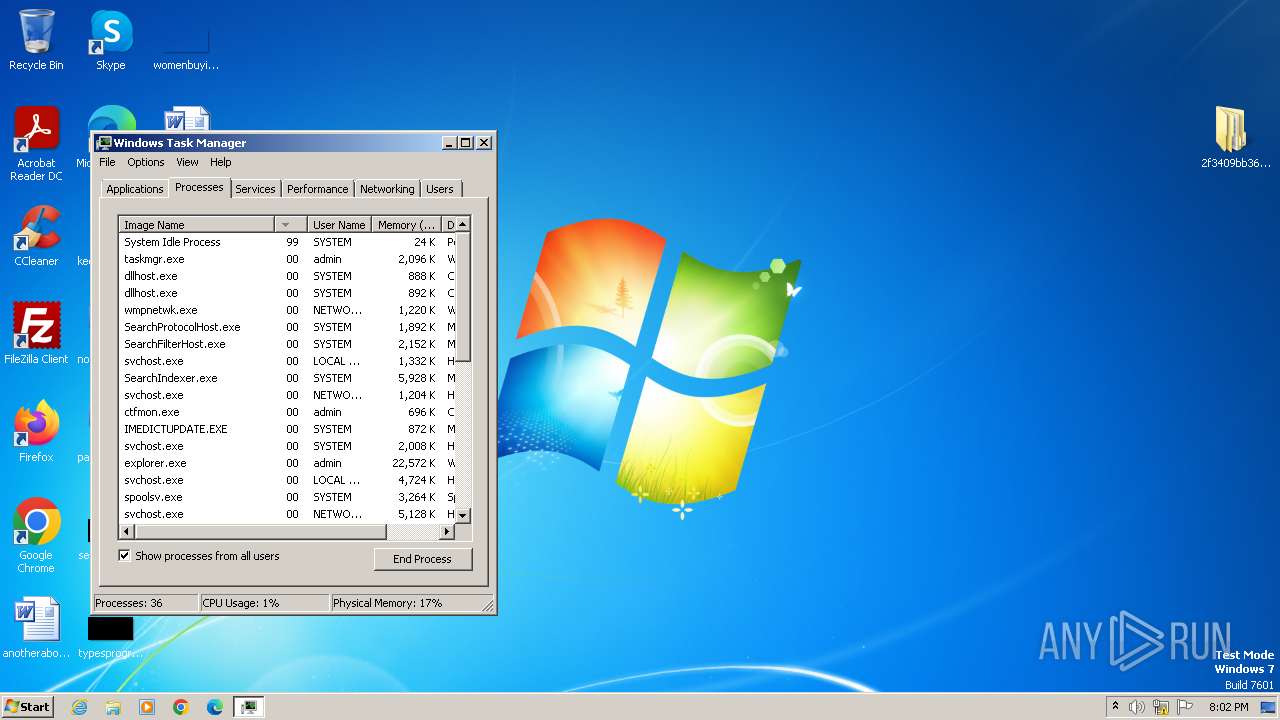Viewport: 1280px width, 720px height.
Task: Select the SearchFilterHost.exe process
Action: coord(287,344)
